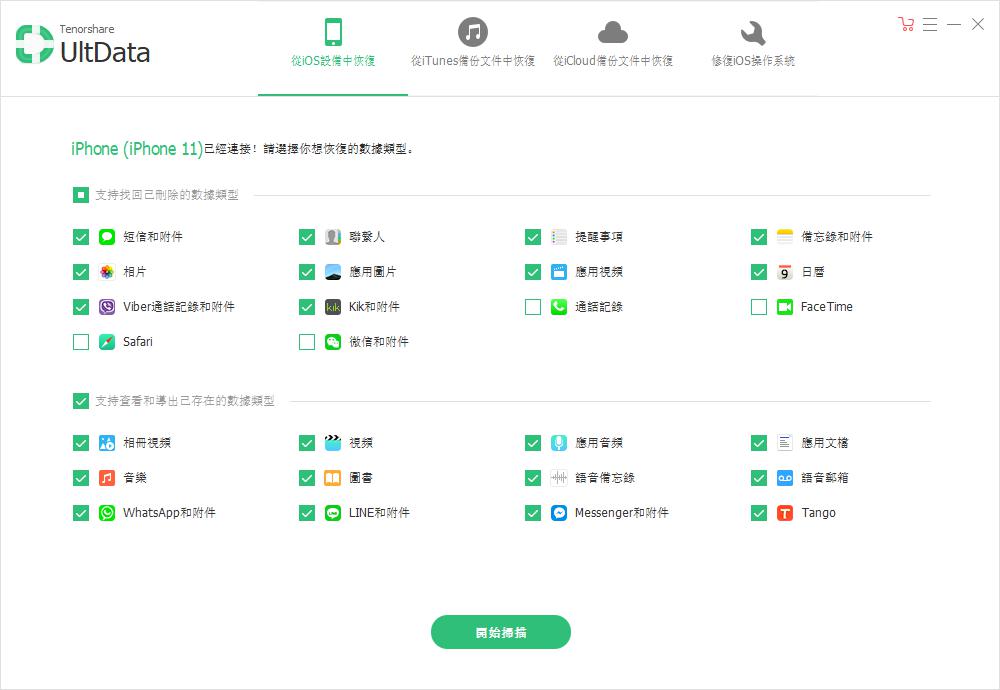The height and width of the screenshot is (690, 1000).
Task: Click the App Videos (應用視頻) icon
Action: coord(559,272)
